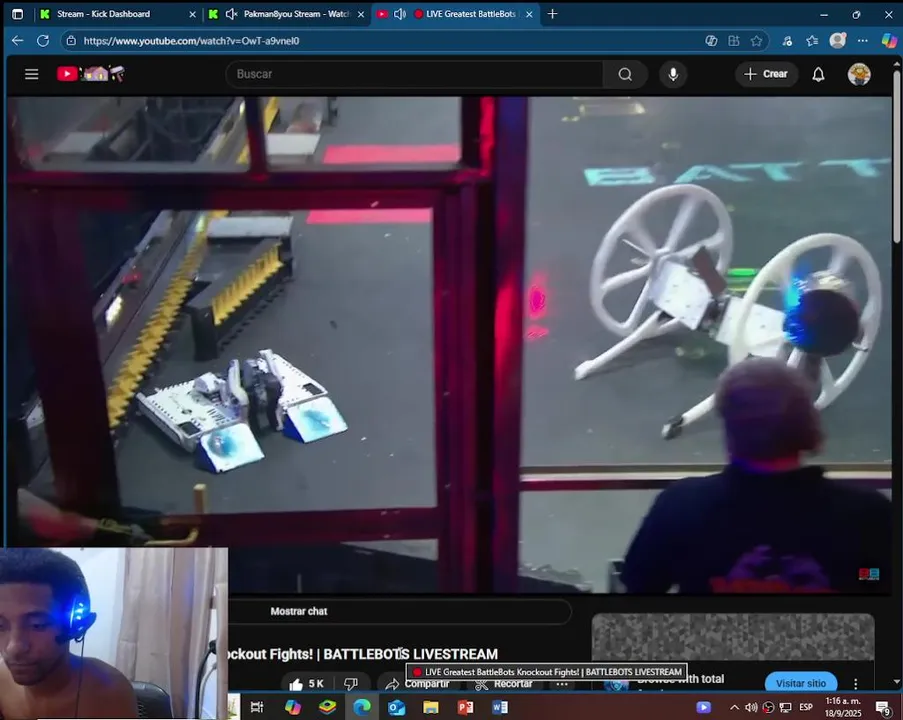Dislike the video with thumbs down
Viewport: 903px width, 720px height.
click(x=351, y=684)
